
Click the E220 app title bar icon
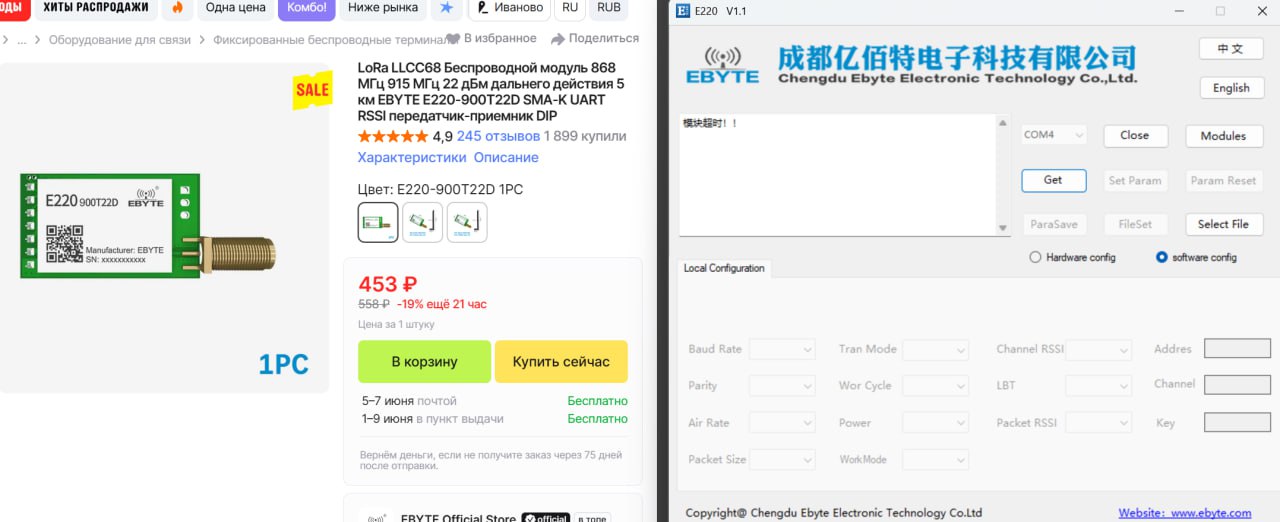[682, 11]
